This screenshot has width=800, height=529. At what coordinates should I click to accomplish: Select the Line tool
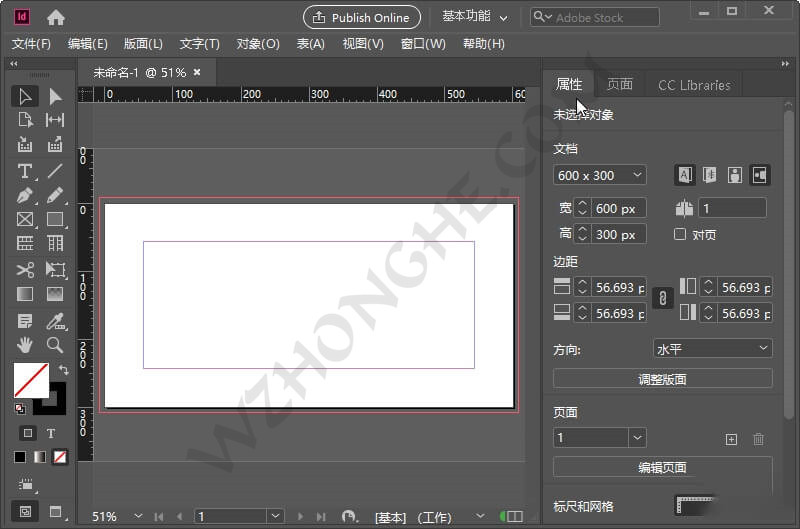coord(55,171)
